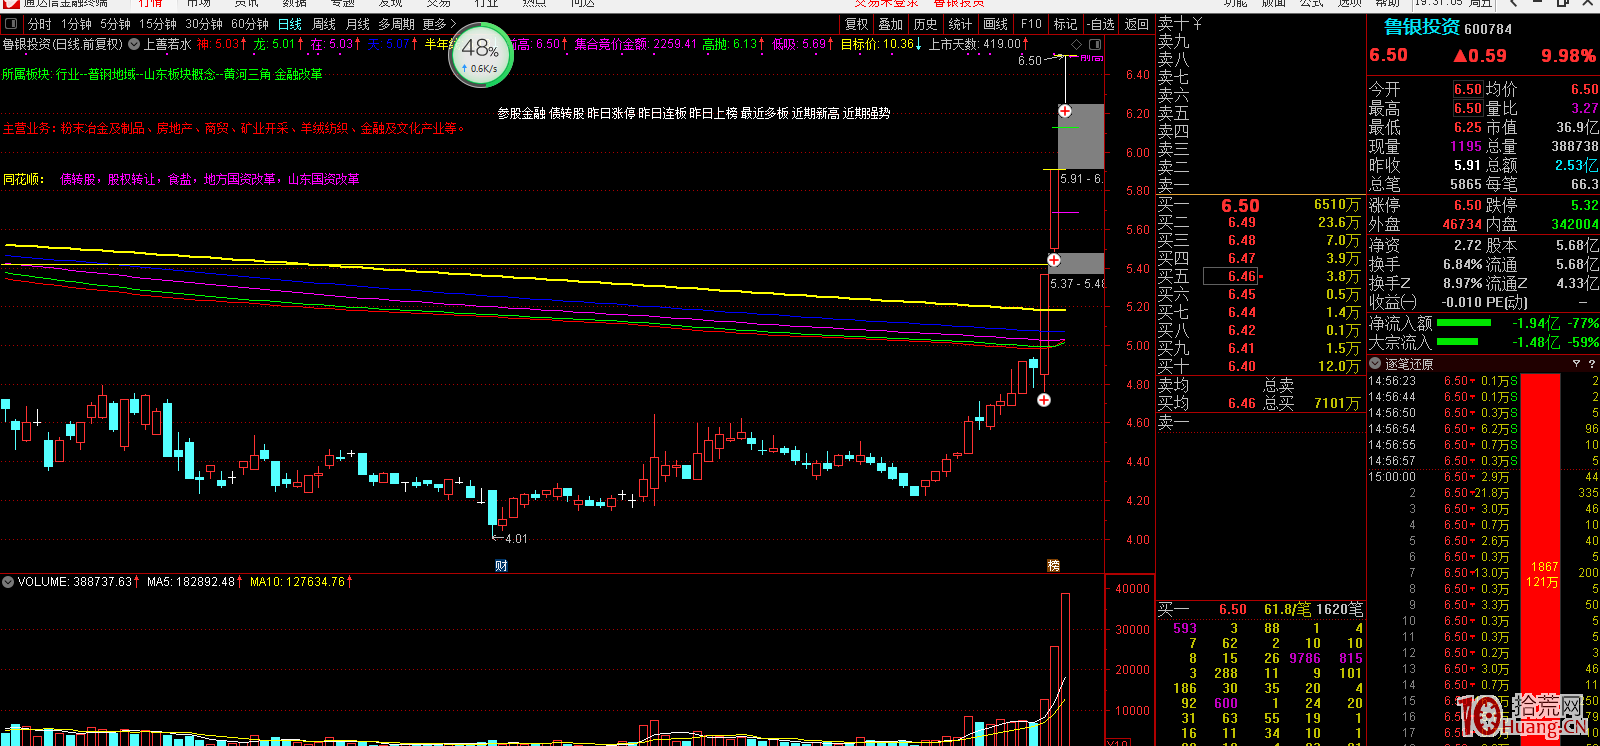Click the 目标价: 10.36 value
This screenshot has width=1600, height=746.
pos(880,44)
